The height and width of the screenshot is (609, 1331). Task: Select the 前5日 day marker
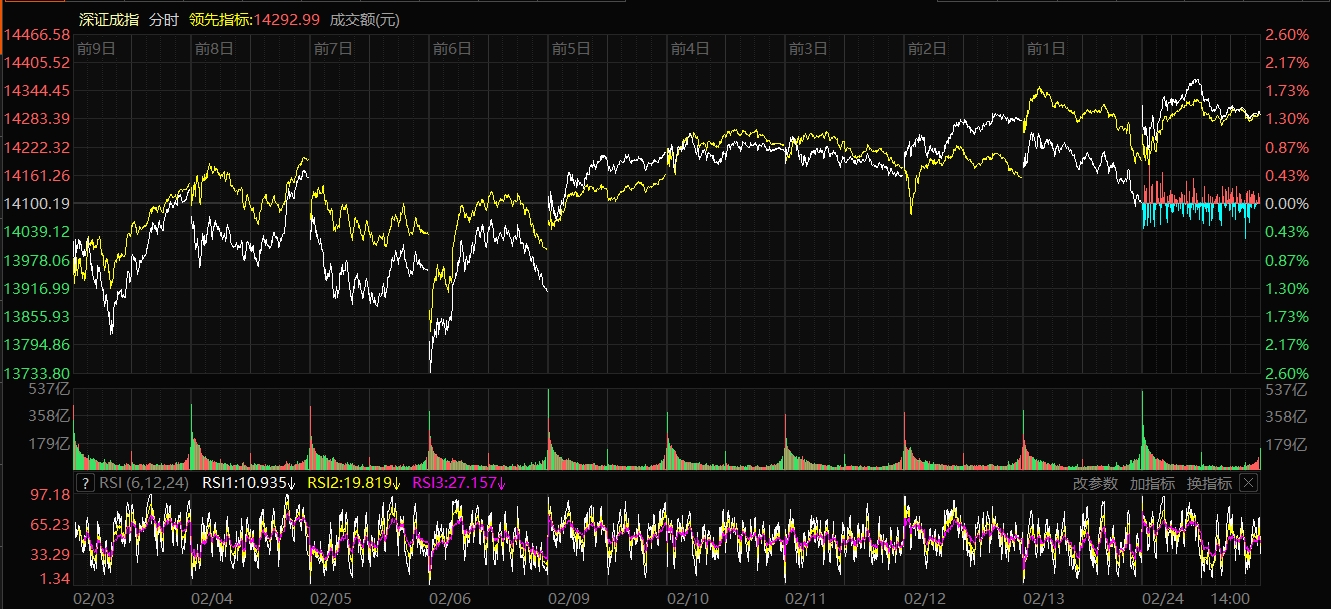click(571, 48)
